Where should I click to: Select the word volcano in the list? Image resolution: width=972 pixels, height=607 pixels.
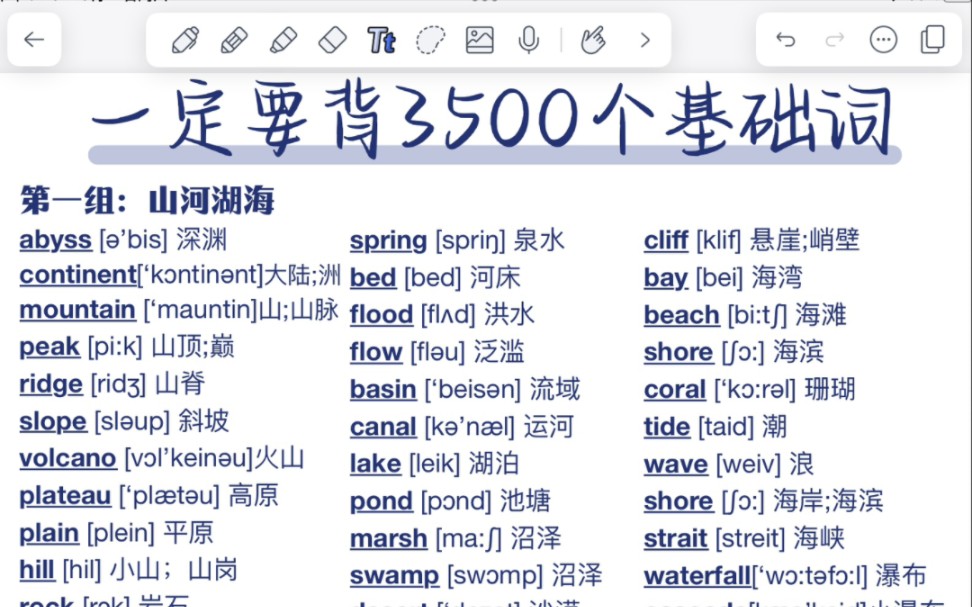pos(66,458)
